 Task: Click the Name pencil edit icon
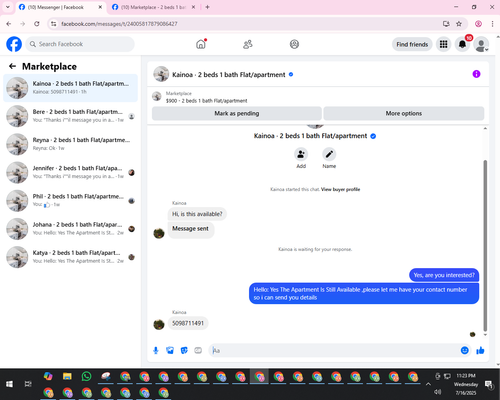click(329, 154)
